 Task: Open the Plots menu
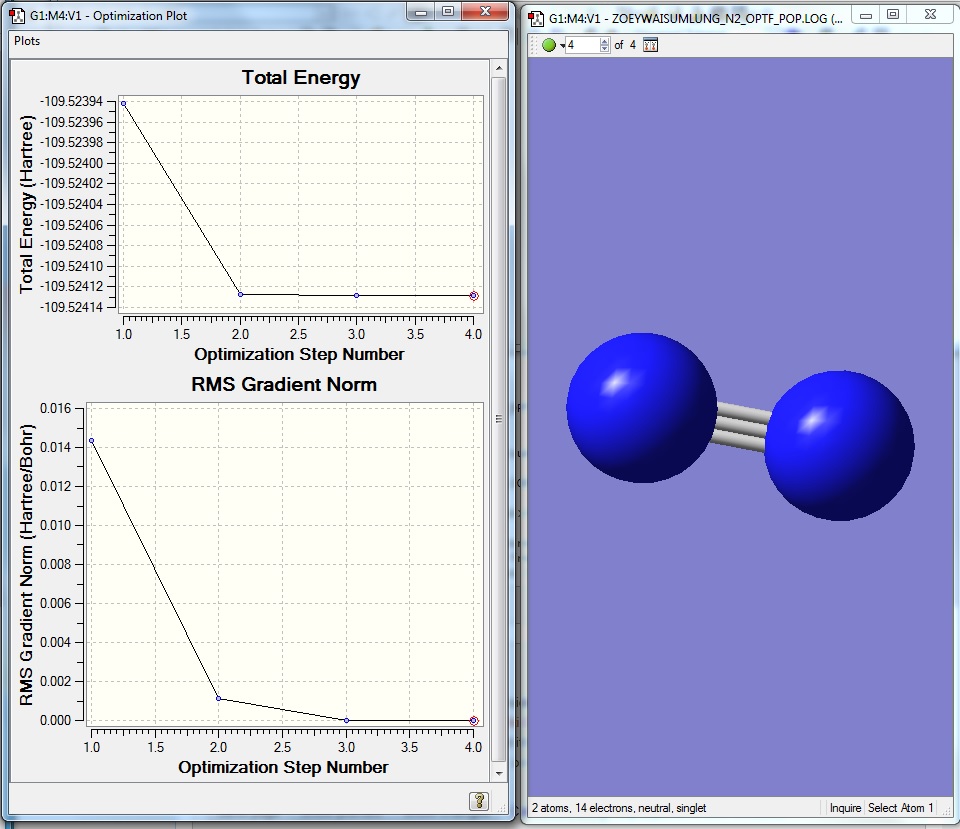tap(27, 41)
